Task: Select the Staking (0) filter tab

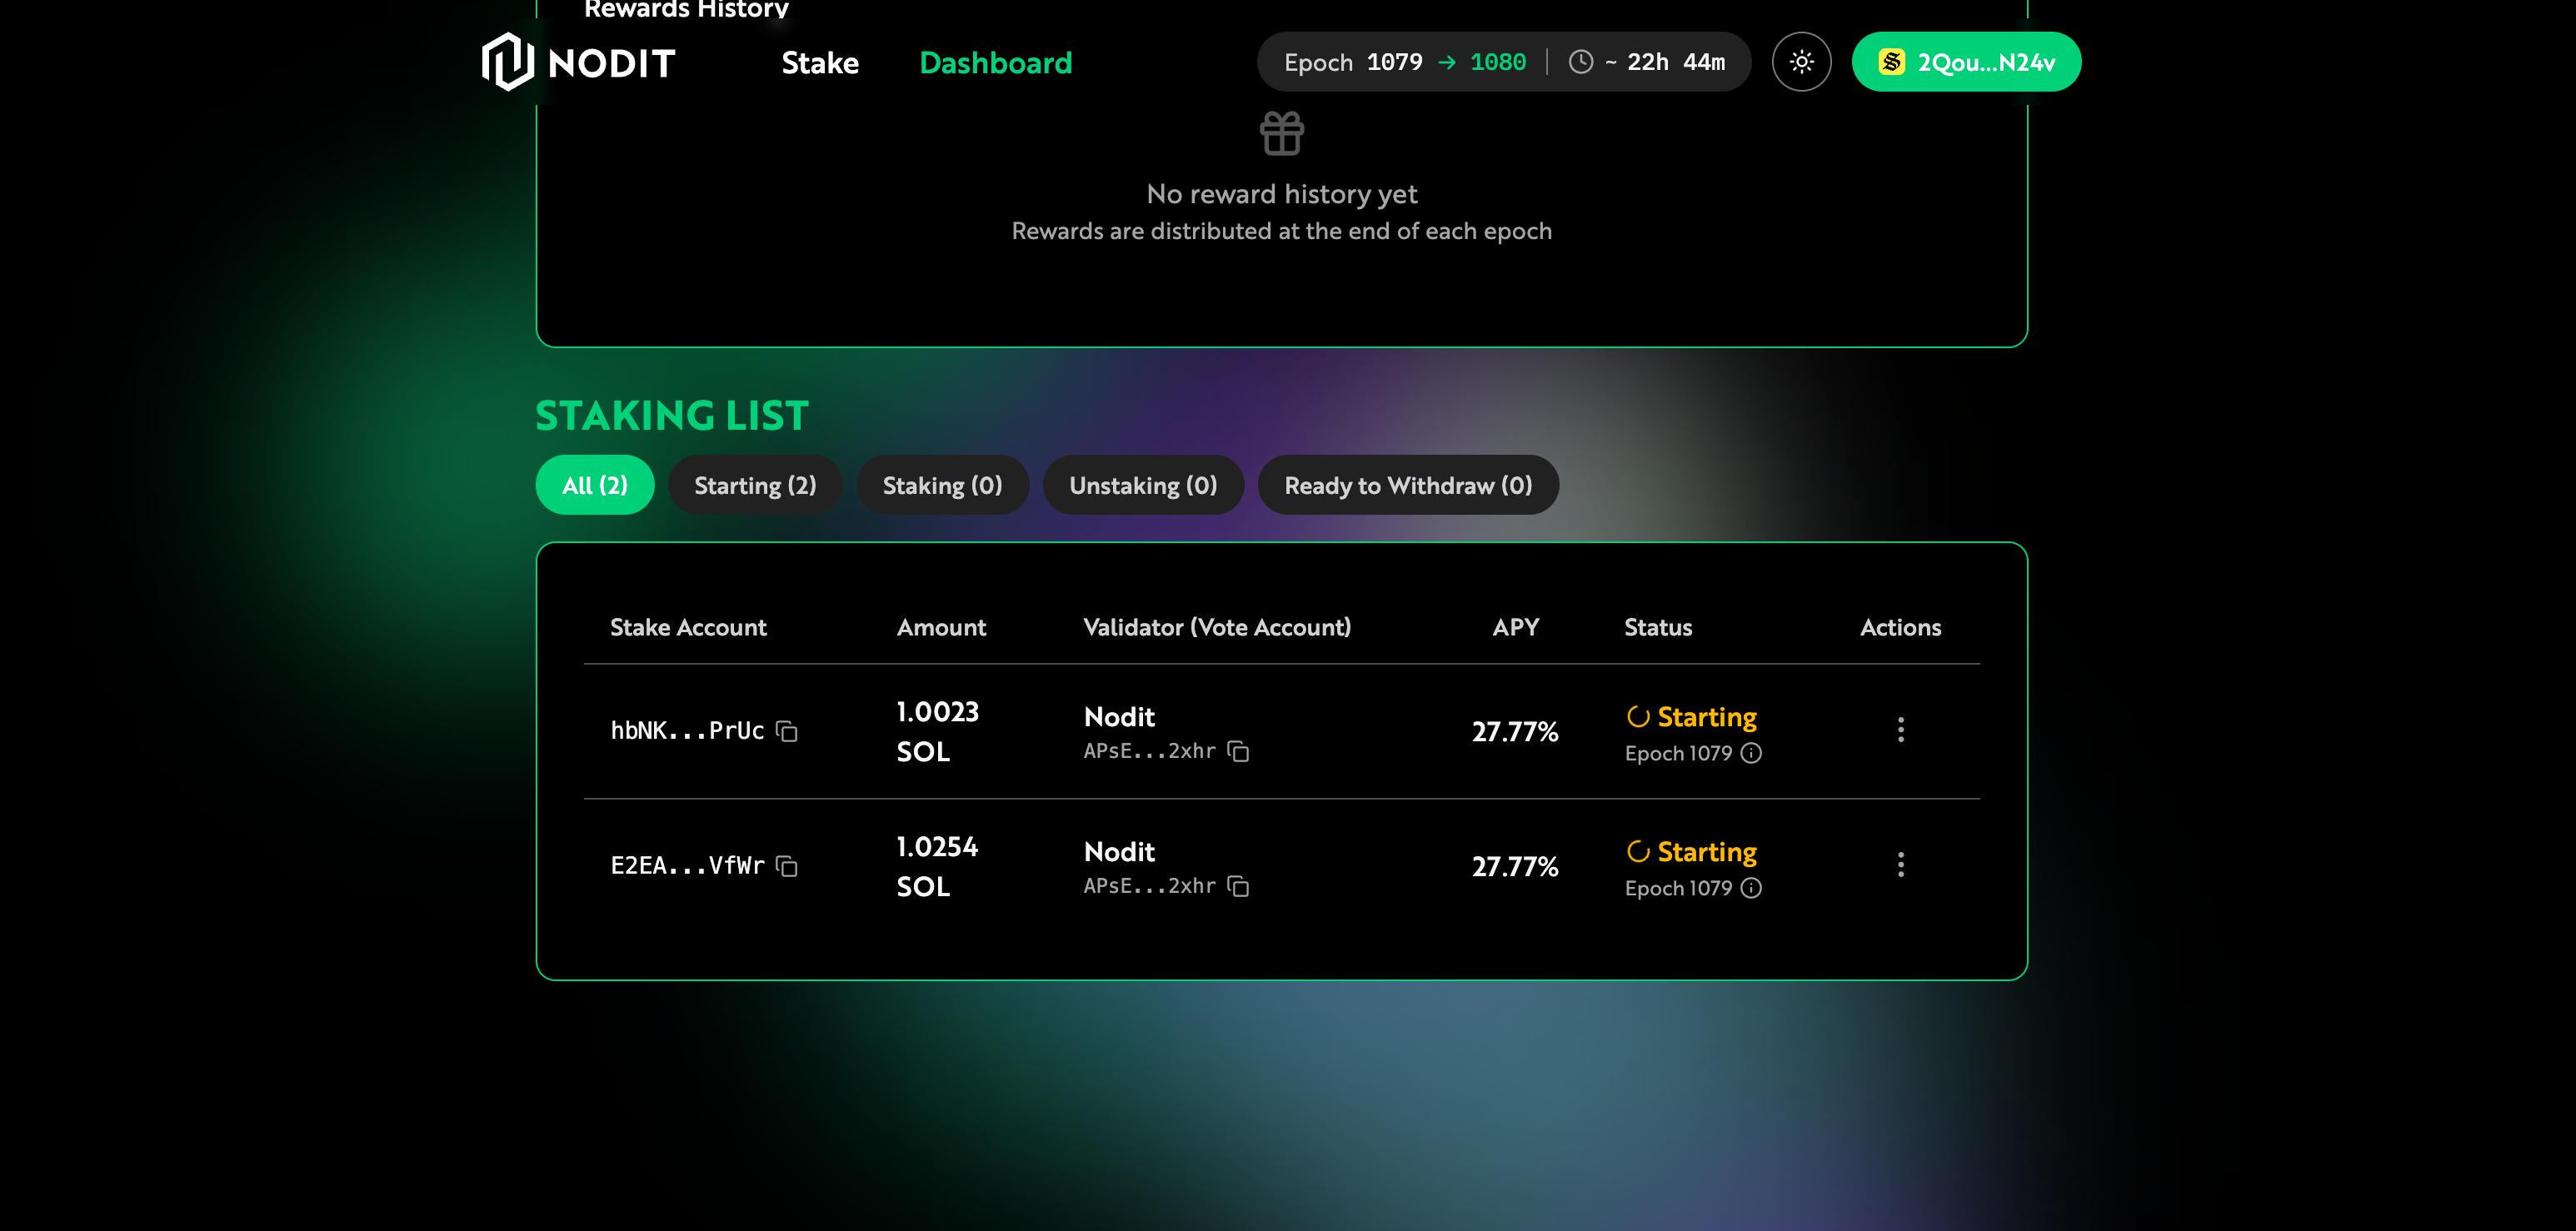Action: tap(942, 485)
